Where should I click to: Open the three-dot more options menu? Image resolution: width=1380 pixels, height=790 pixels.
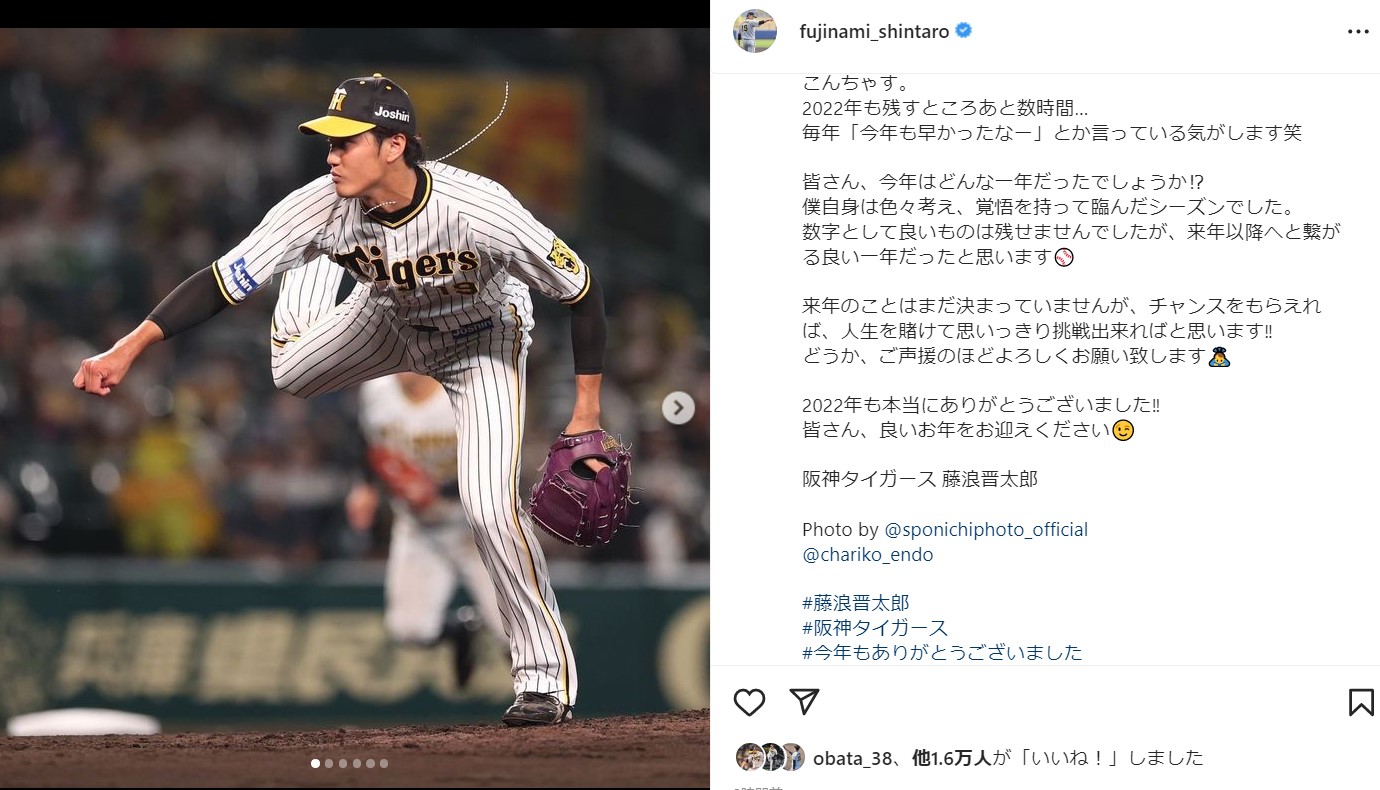1358,32
